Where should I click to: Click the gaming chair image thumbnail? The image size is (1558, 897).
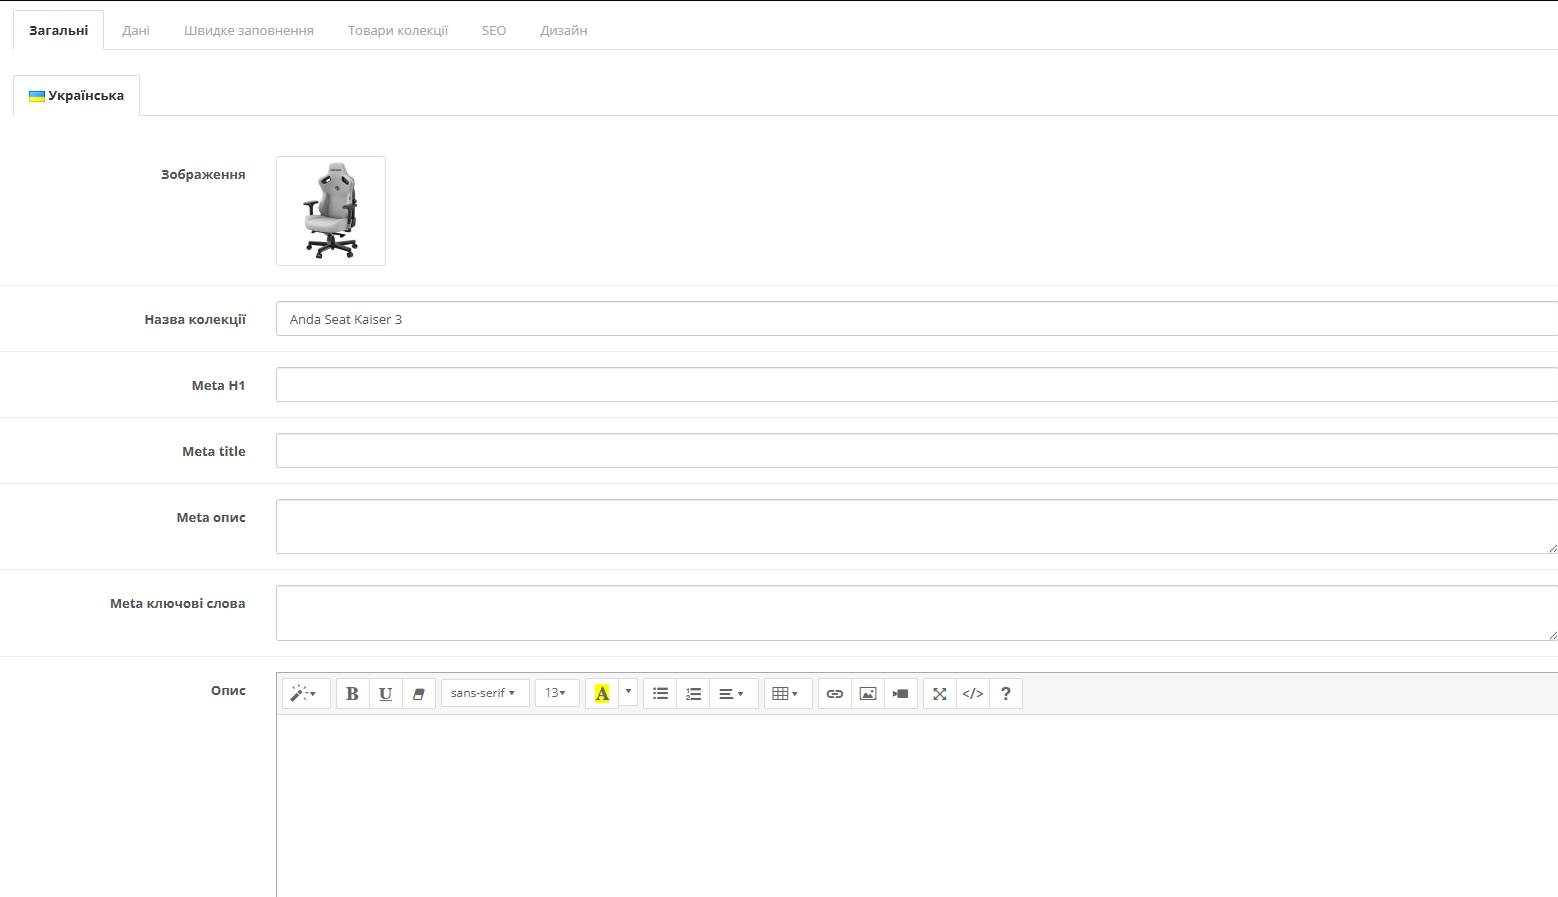pos(331,211)
